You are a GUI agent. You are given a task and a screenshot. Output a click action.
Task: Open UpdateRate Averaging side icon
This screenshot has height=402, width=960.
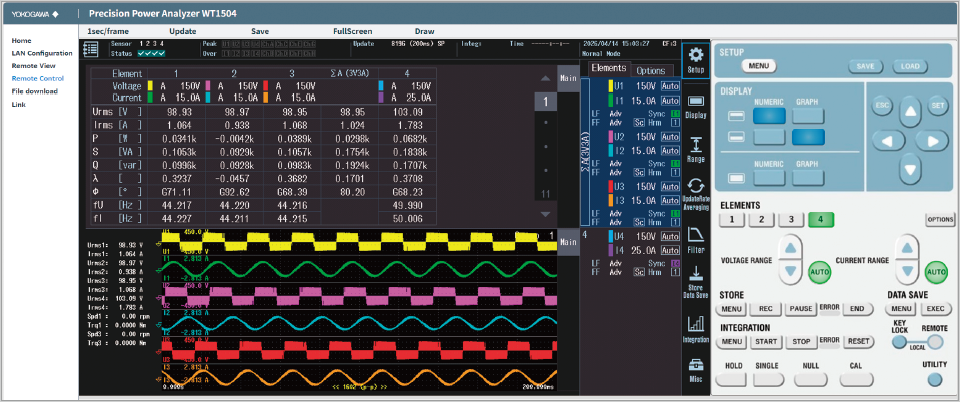[x=696, y=195]
